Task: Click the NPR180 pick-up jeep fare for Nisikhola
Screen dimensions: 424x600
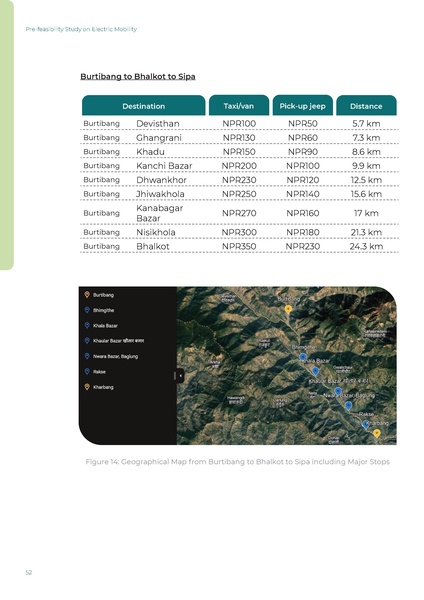Action: (303, 232)
